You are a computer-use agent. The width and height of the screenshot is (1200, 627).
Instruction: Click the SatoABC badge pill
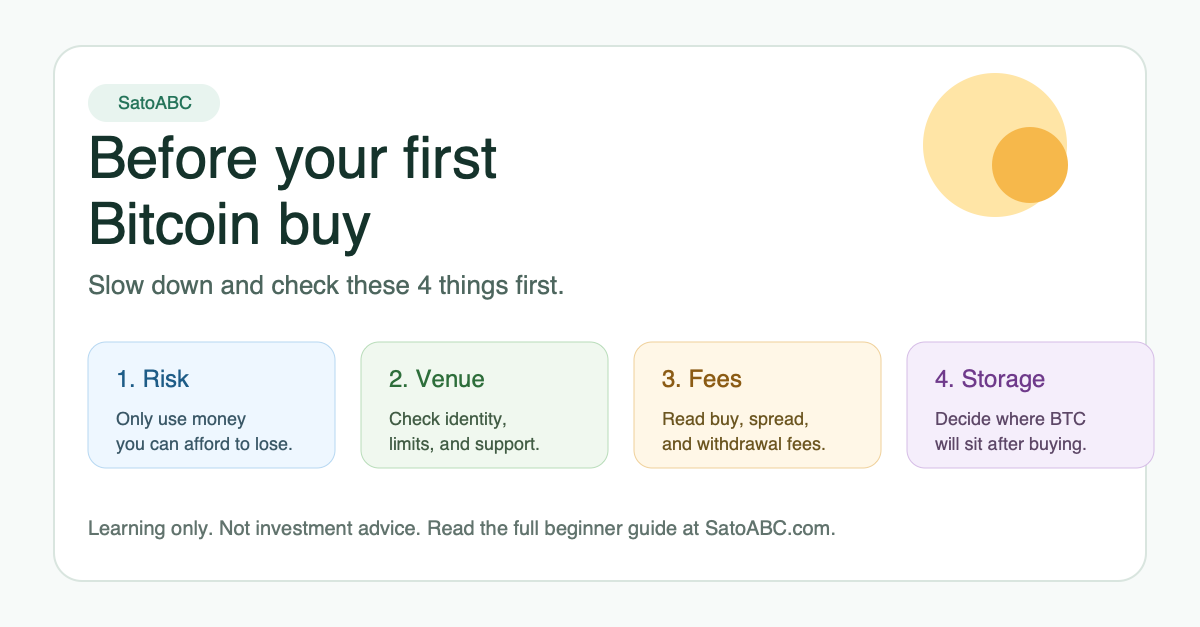point(154,103)
